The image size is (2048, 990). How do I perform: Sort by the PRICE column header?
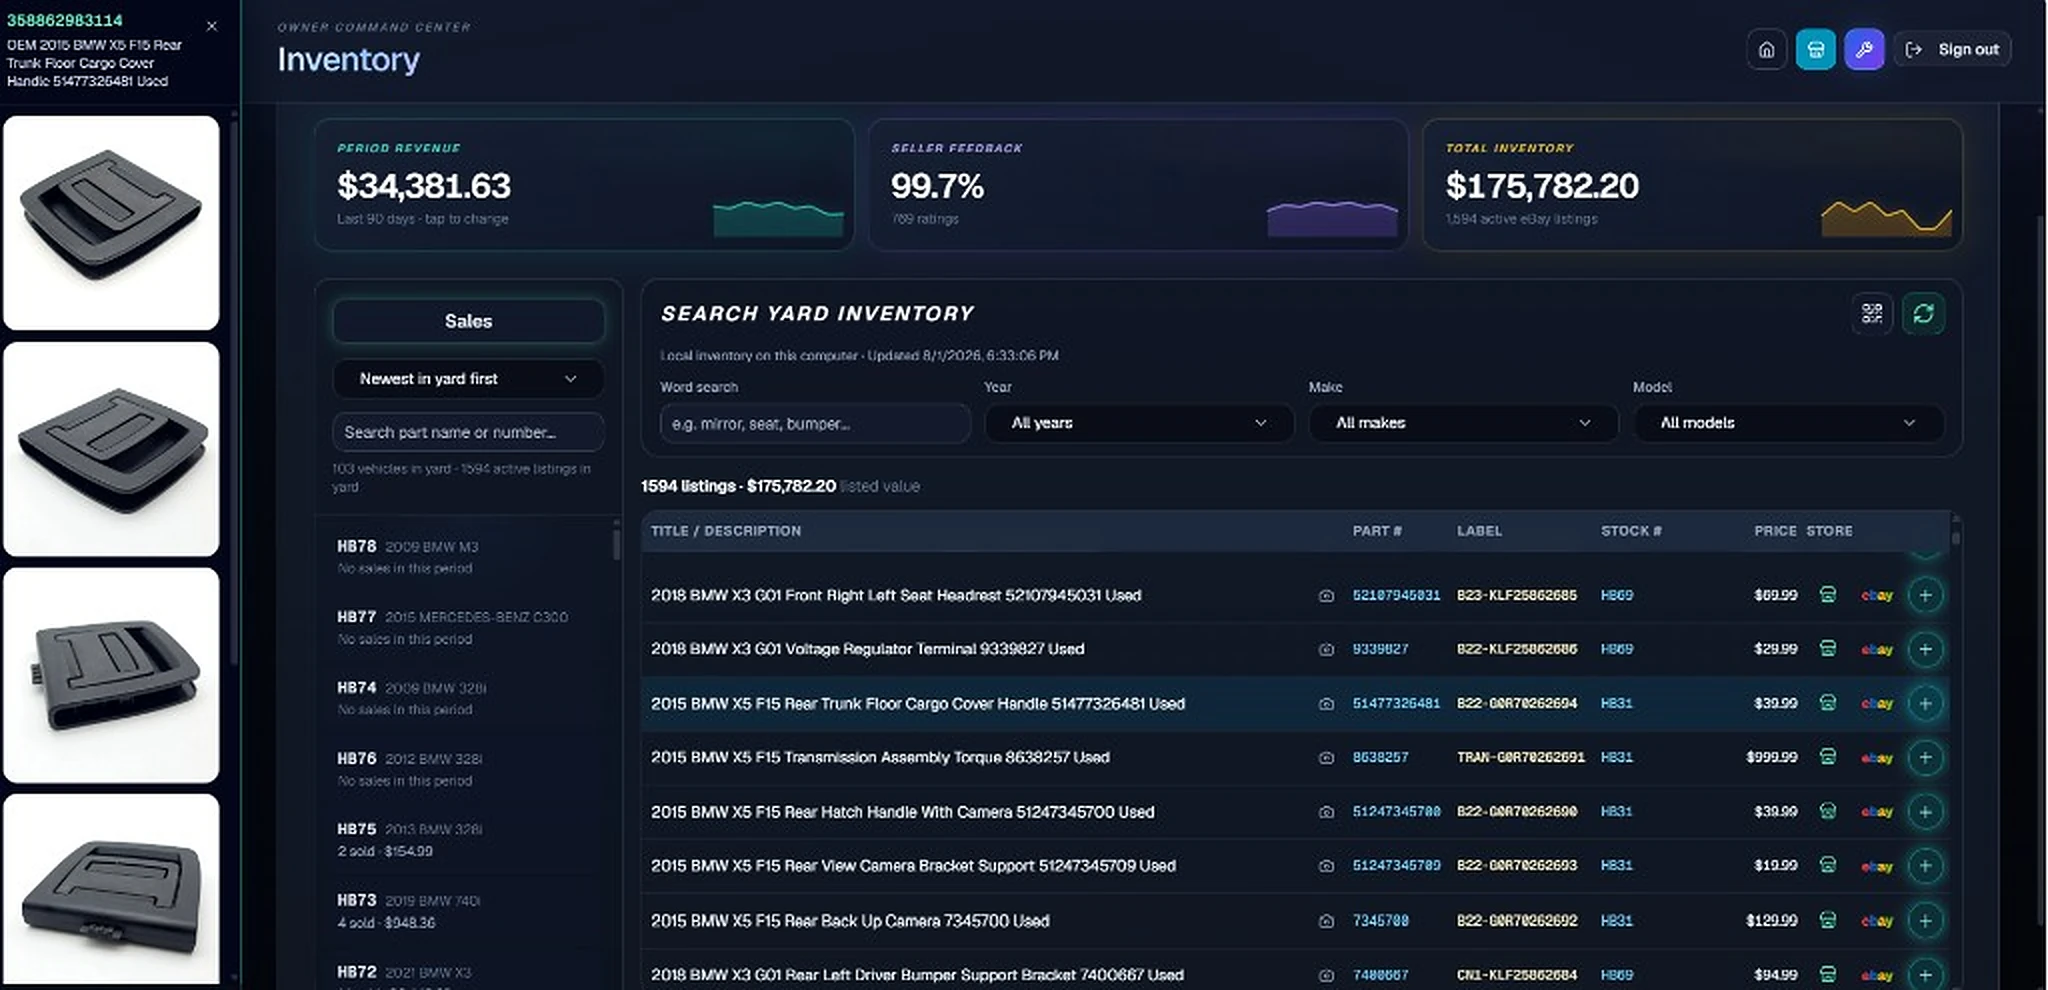pyautogui.click(x=1775, y=531)
